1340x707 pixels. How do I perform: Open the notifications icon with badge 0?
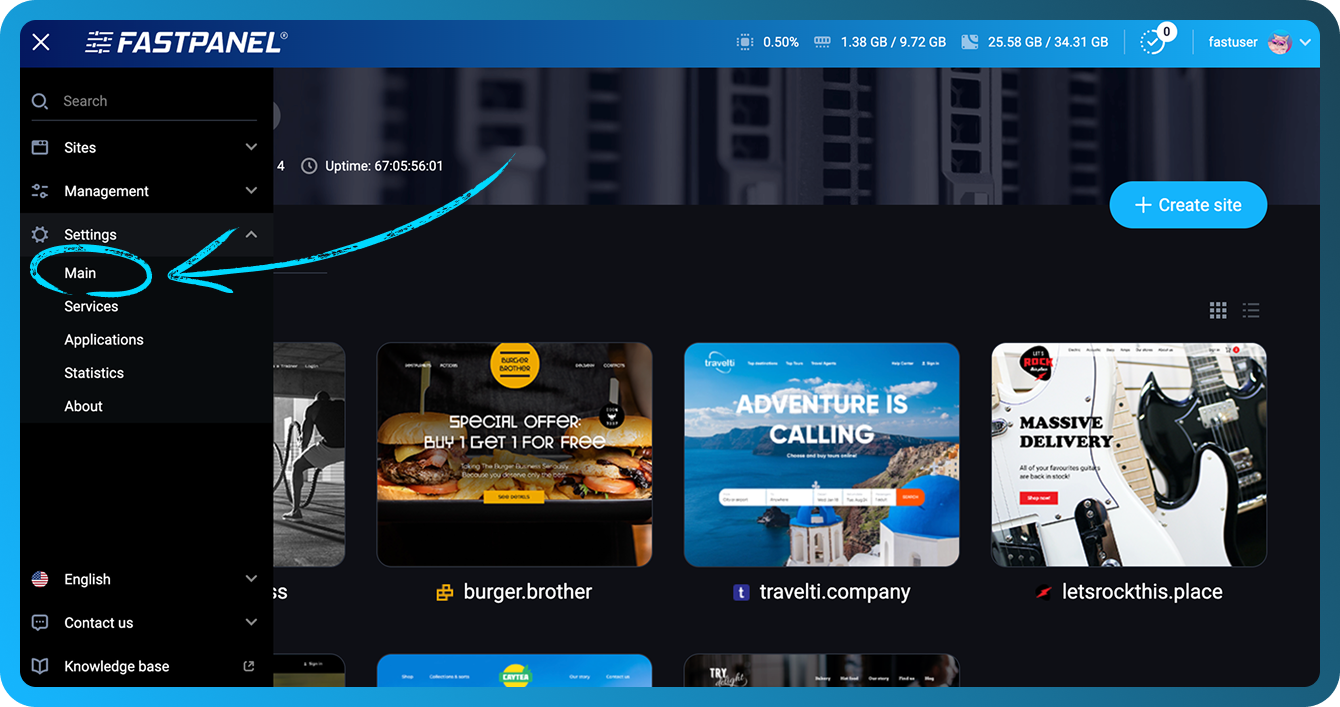1152,42
